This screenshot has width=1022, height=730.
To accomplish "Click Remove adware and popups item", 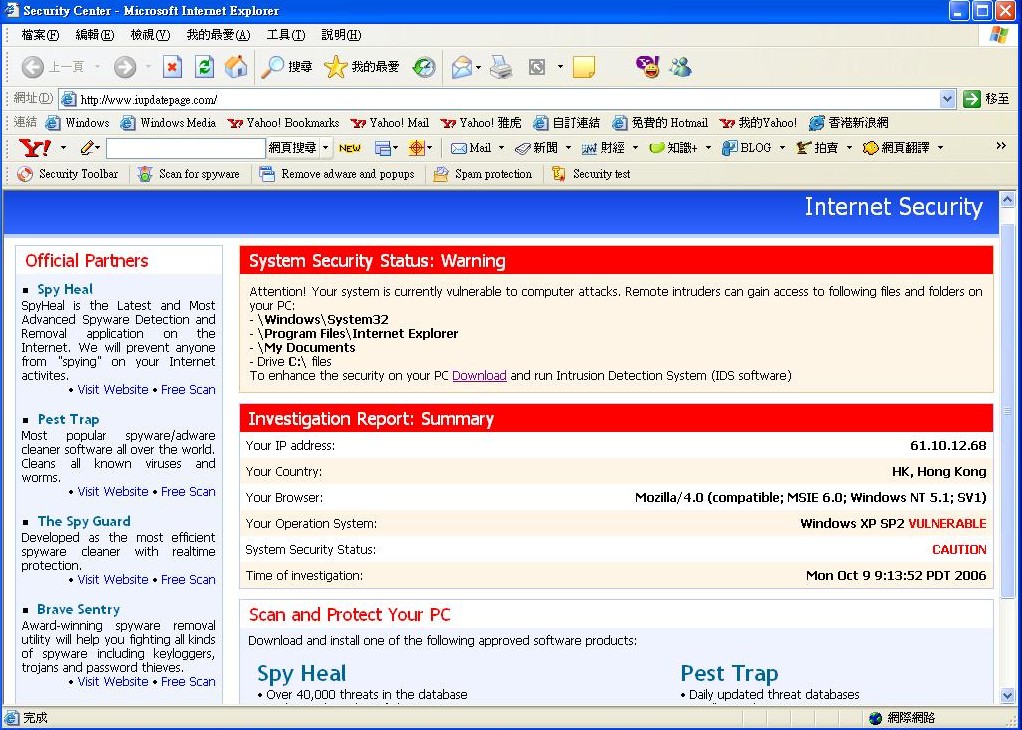I will pyautogui.click(x=336, y=174).
